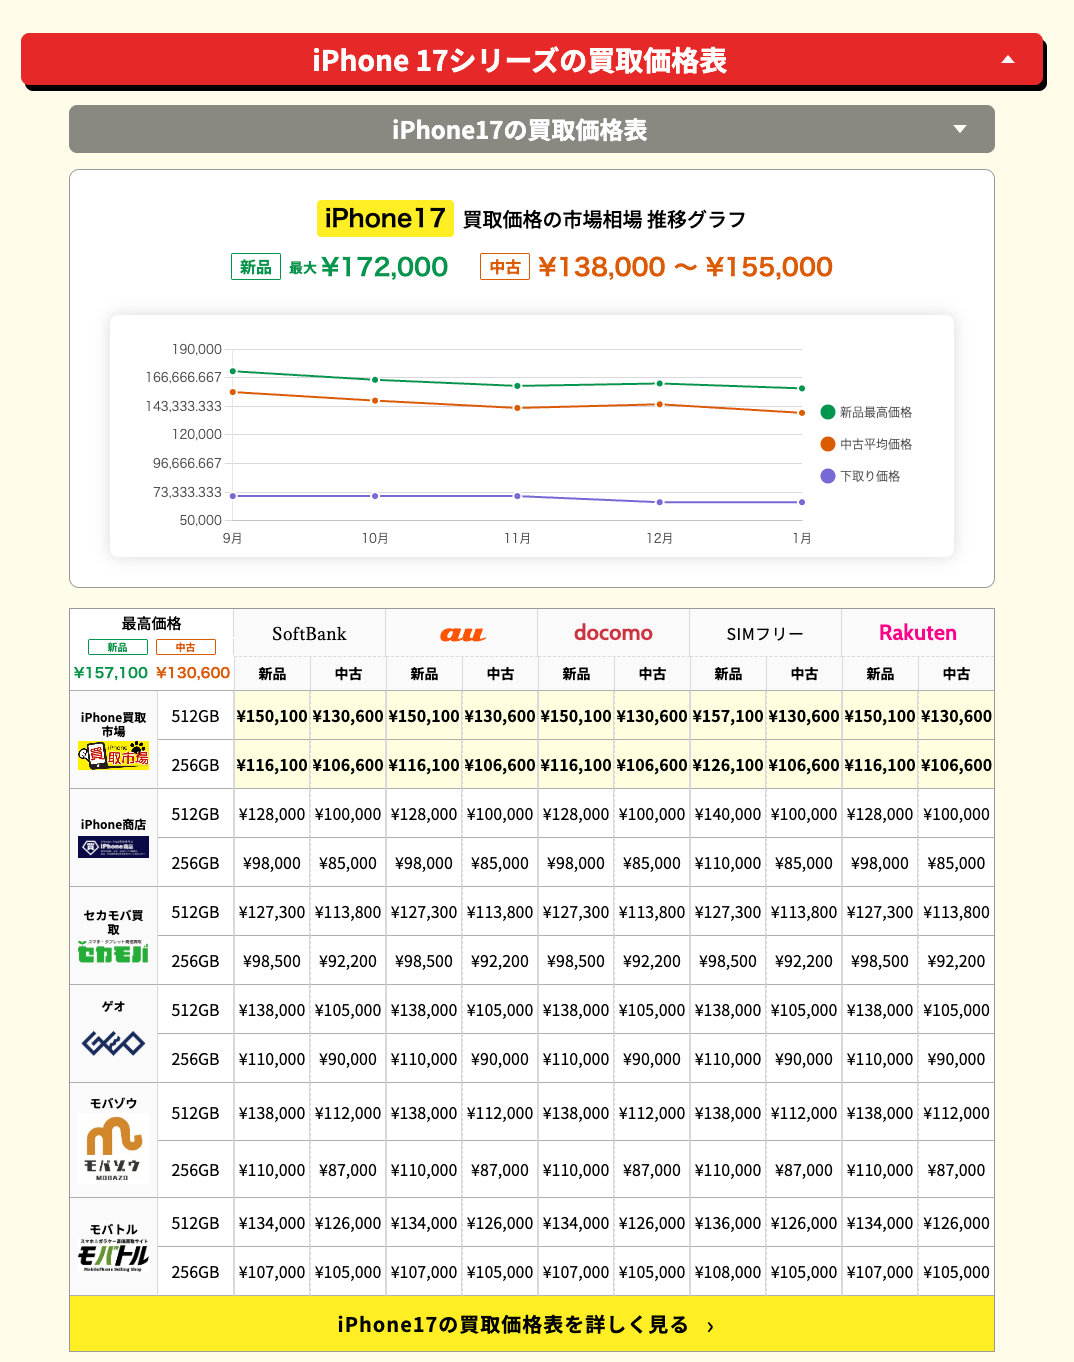Click the iPhone買取市場 shop name text

(x=113, y=724)
